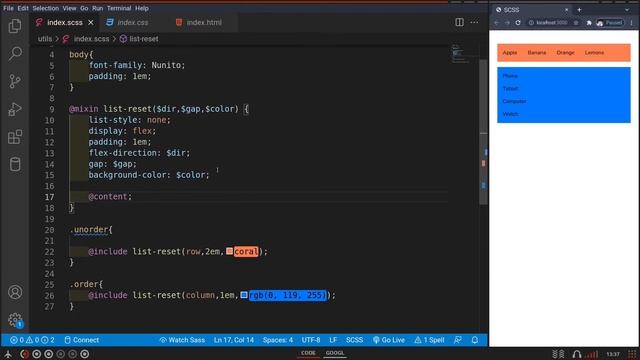Open the Go menu
The image size is (640, 360).
(x=84, y=8)
